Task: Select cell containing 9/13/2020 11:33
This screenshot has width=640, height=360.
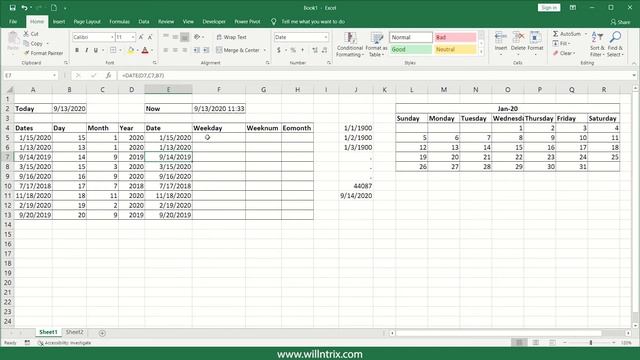Action: click(219, 109)
